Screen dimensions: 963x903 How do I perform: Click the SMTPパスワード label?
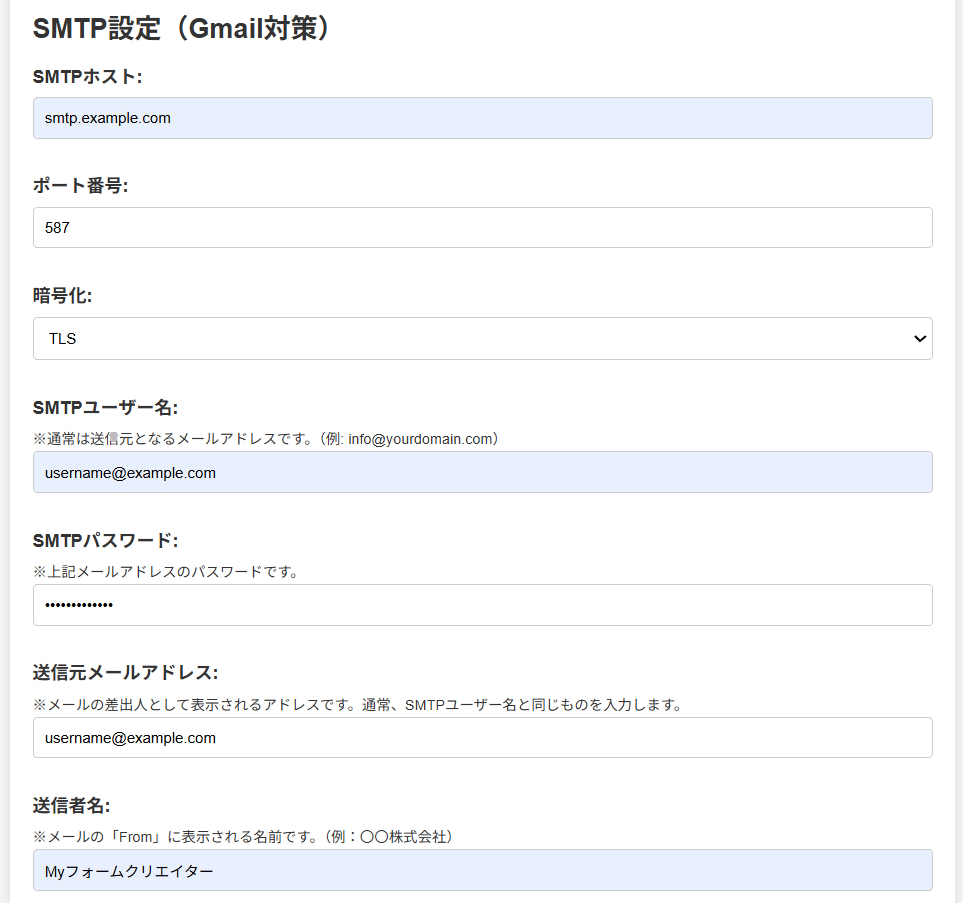(x=105, y=541)
